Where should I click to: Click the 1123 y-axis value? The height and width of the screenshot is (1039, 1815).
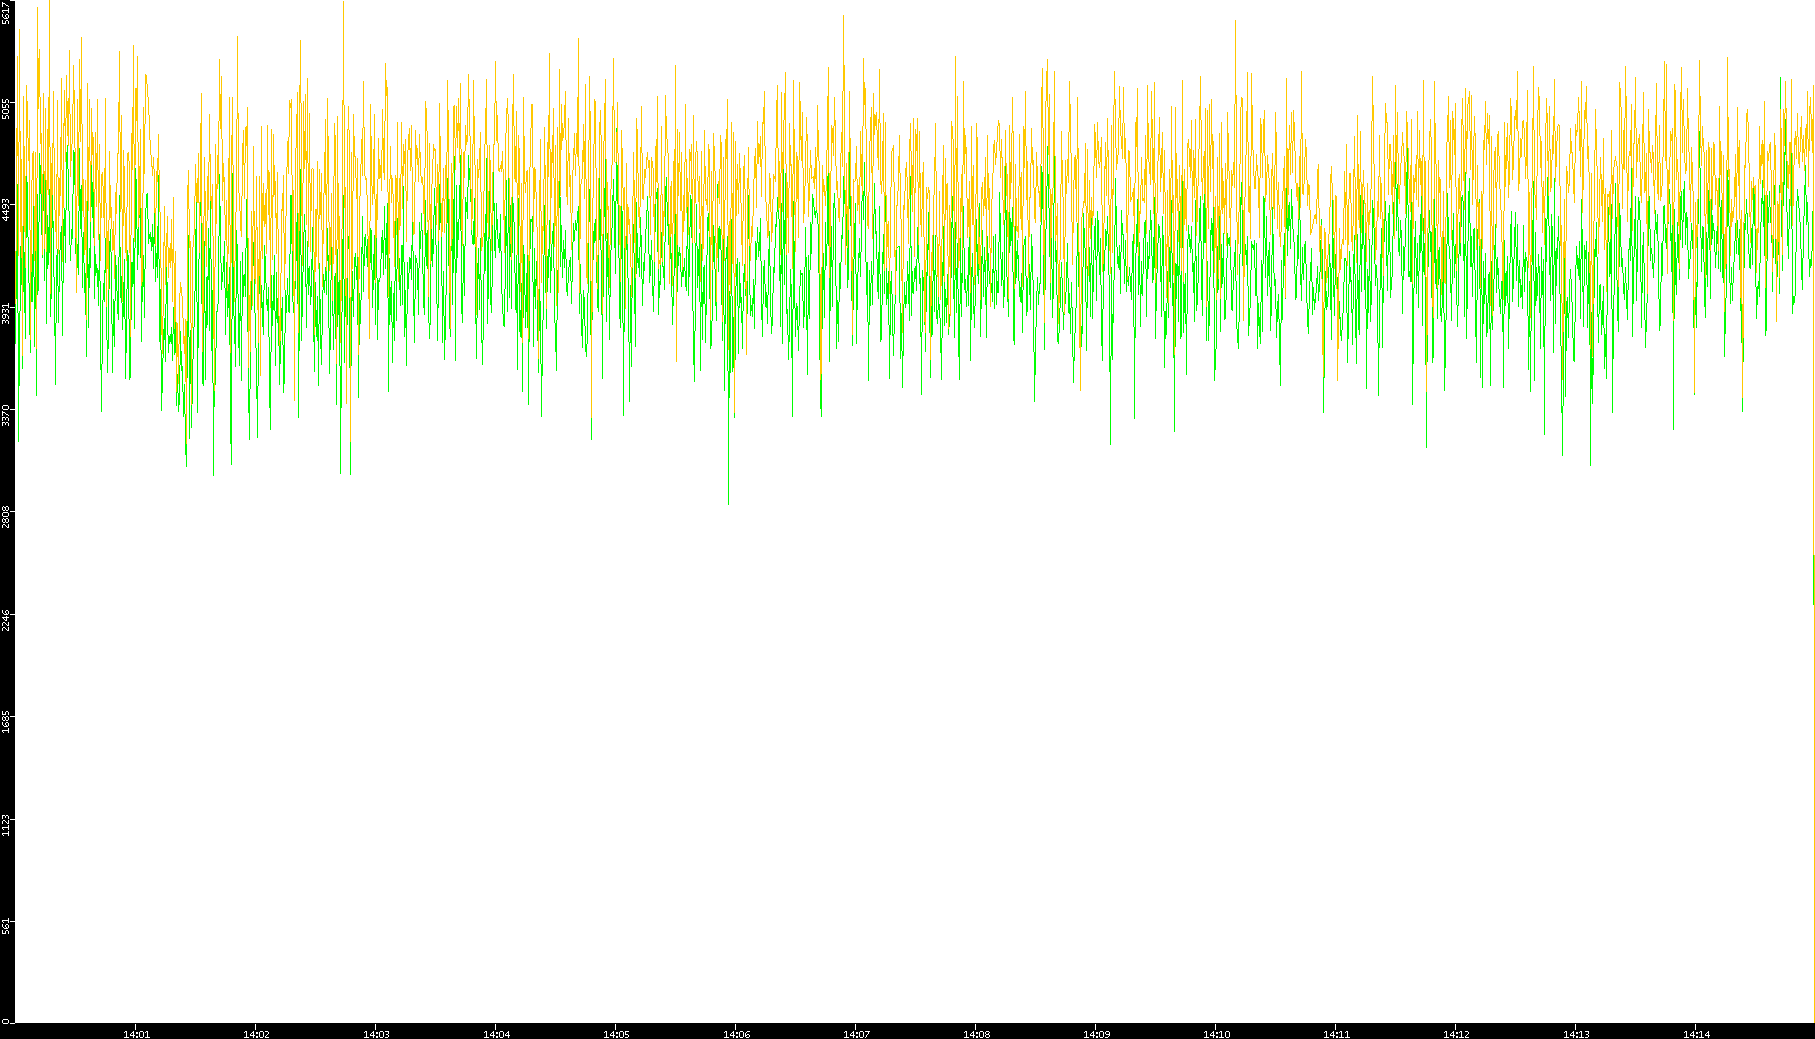[7, 825]
